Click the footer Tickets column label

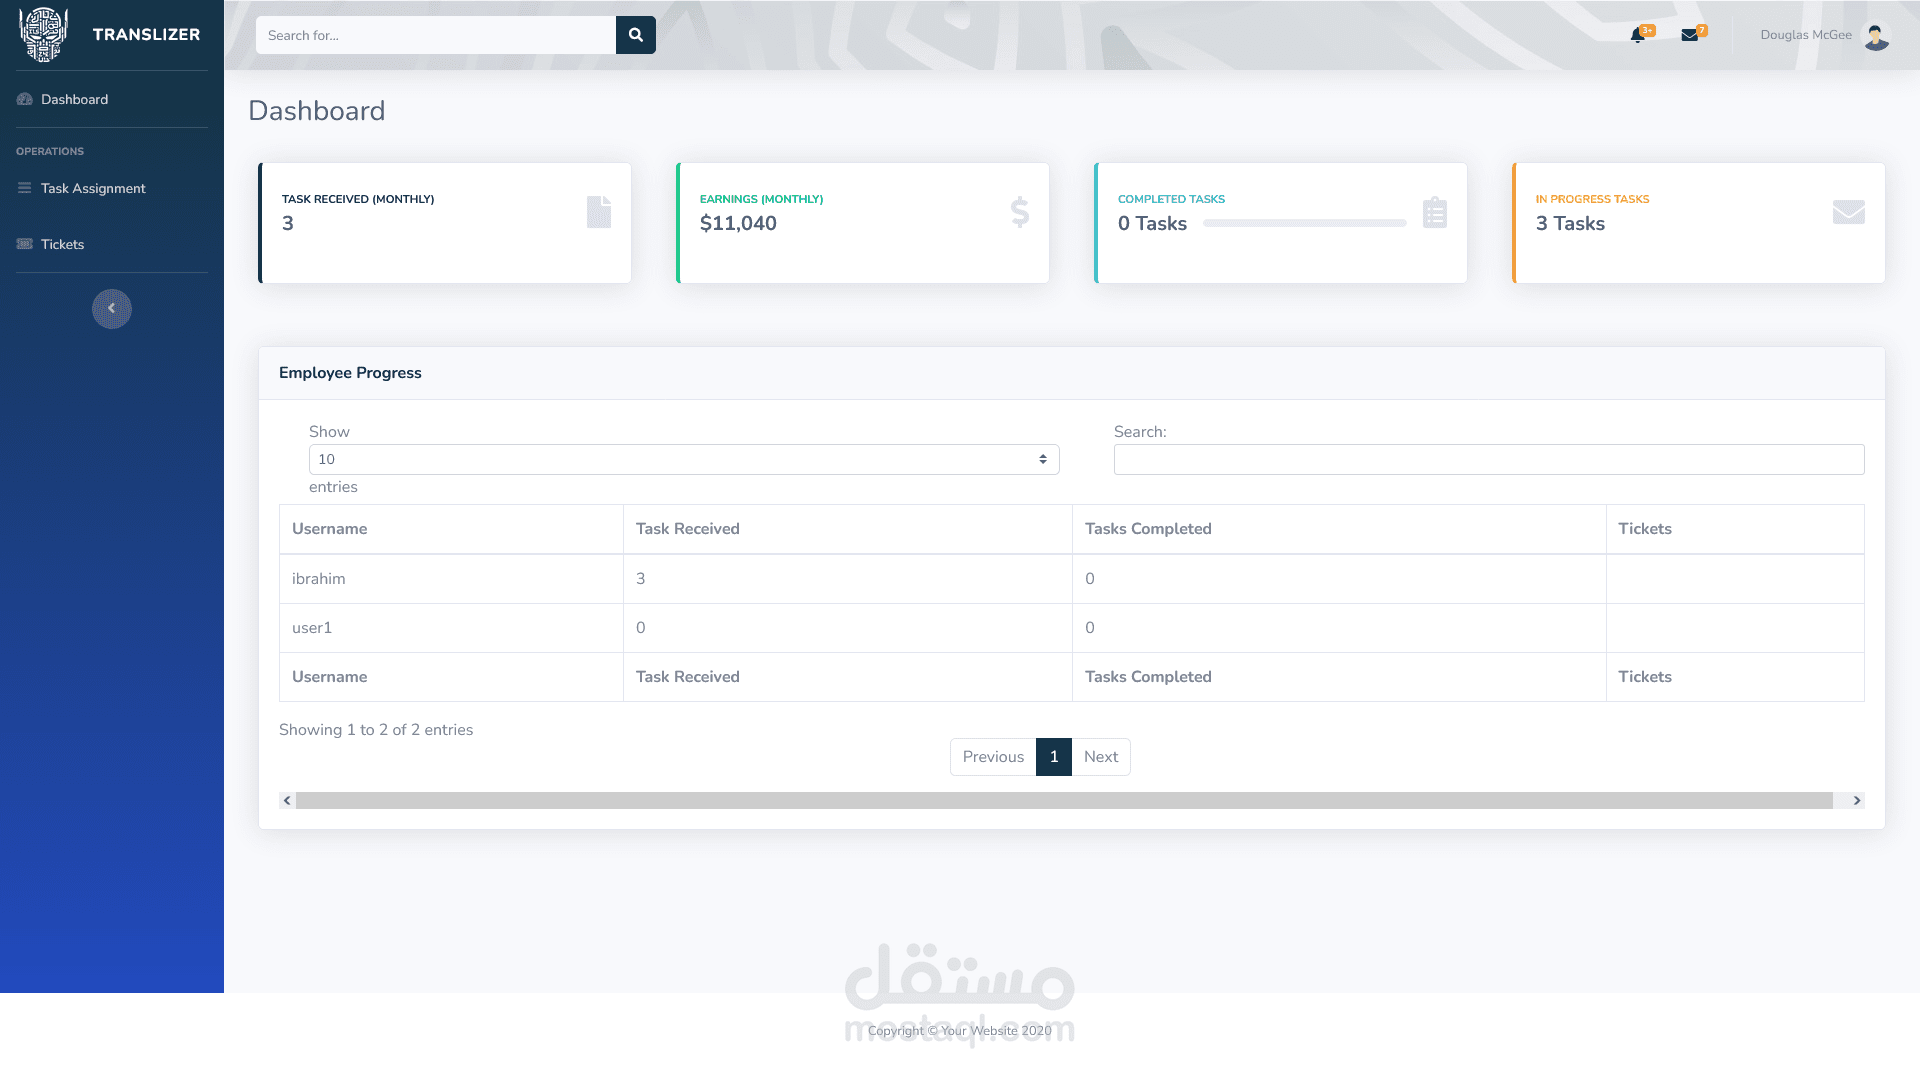(x=1645, y=677)
